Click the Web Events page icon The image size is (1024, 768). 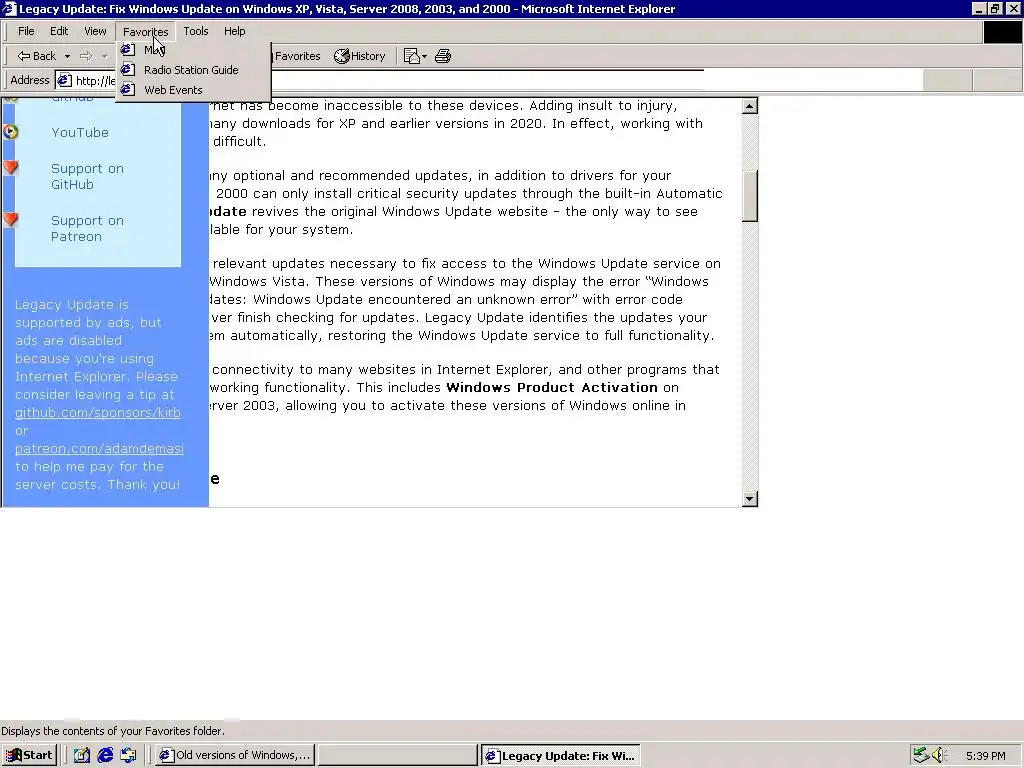click(x=128, y=89)
